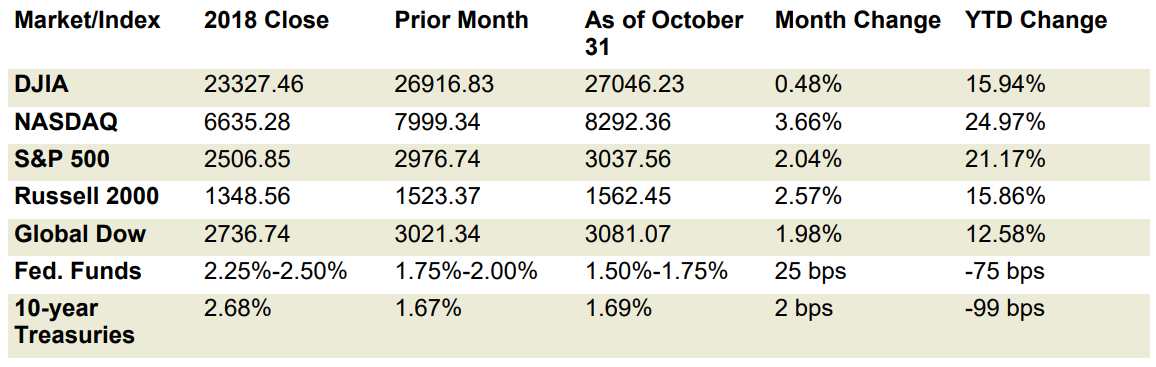Select the YTD Change column header

pyautogui.click(x=1036, y=21)
